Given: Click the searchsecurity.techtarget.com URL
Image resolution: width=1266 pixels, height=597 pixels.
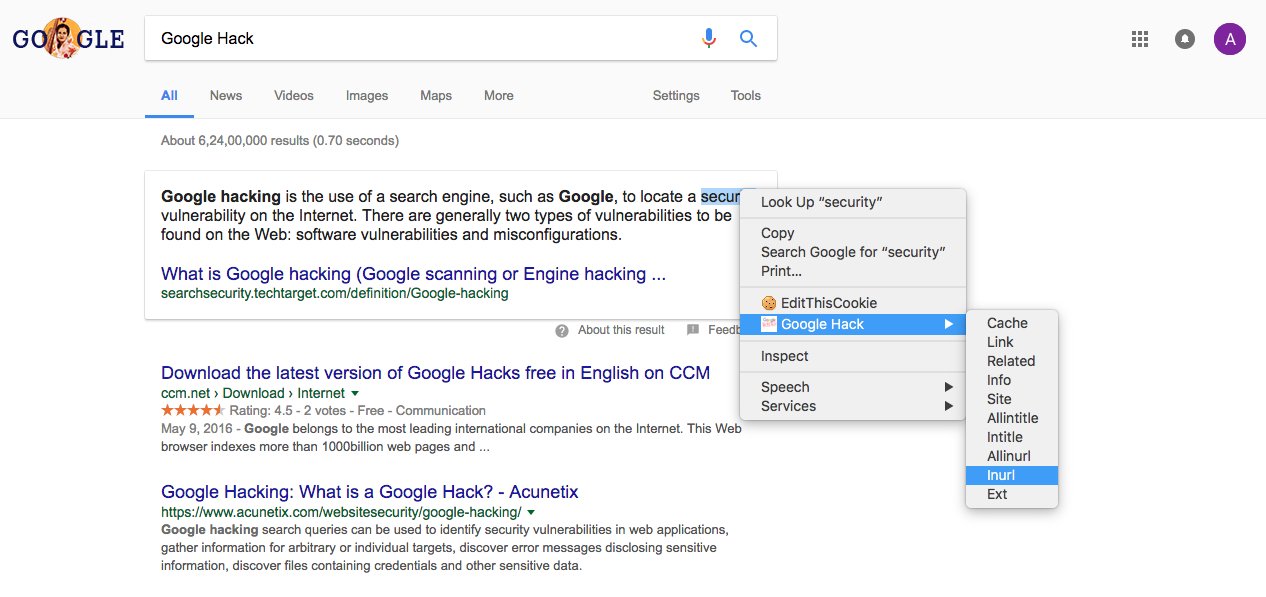Looking at the screenshot, I should click(335, 294).
